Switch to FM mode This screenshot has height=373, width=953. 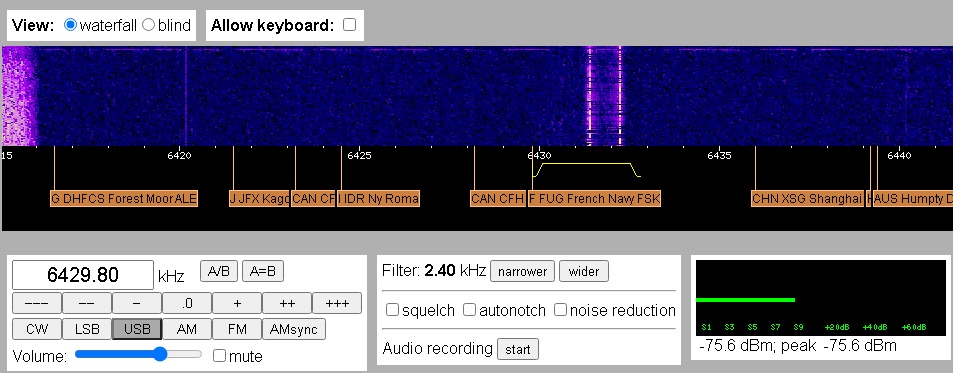tap(237, 329)
